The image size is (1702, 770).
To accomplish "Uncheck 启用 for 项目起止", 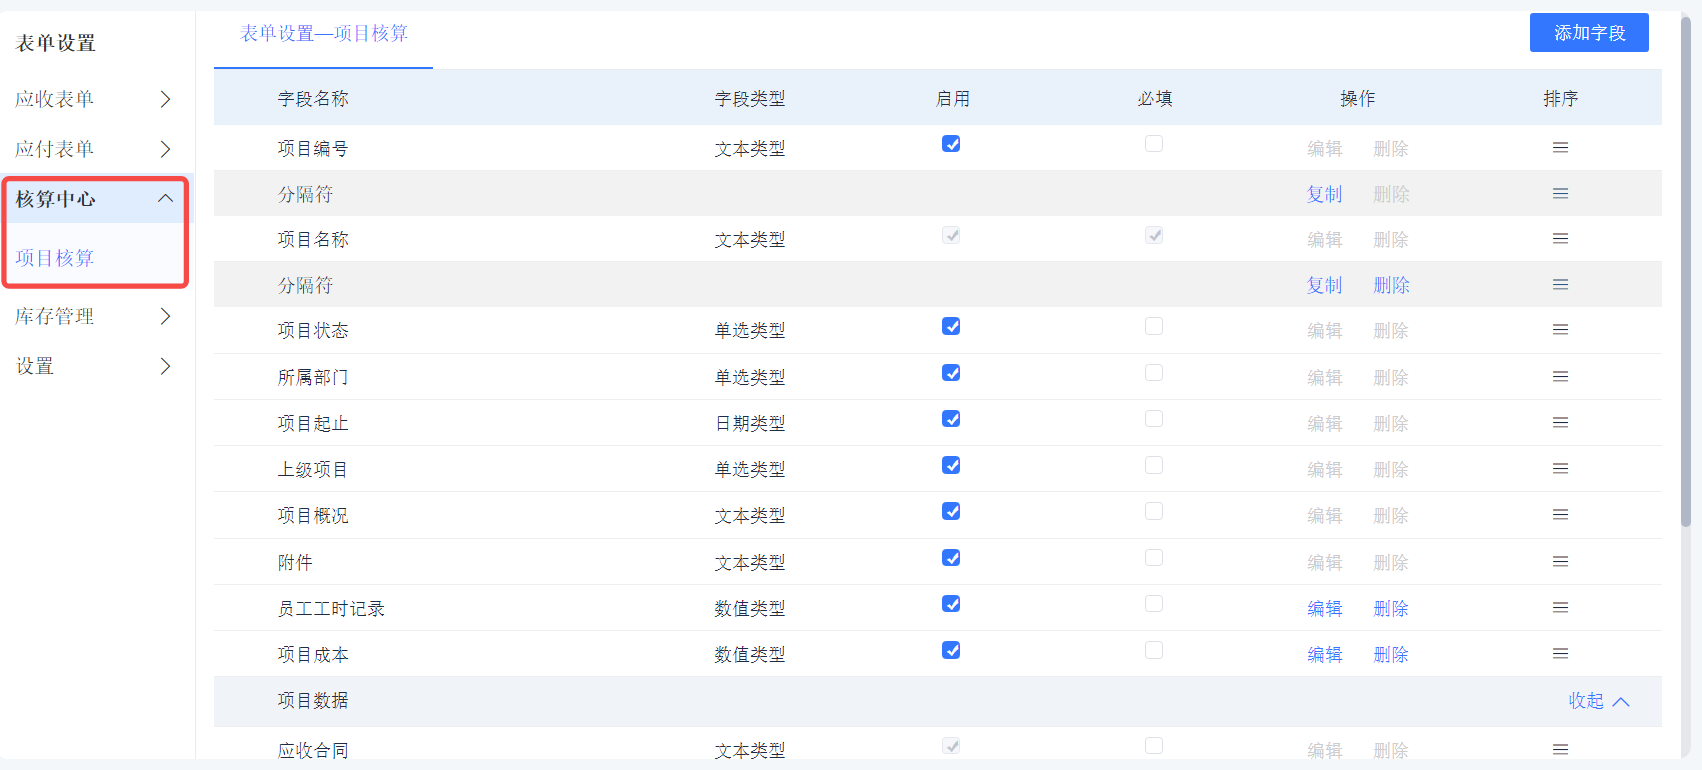I will tap(951, 419).
